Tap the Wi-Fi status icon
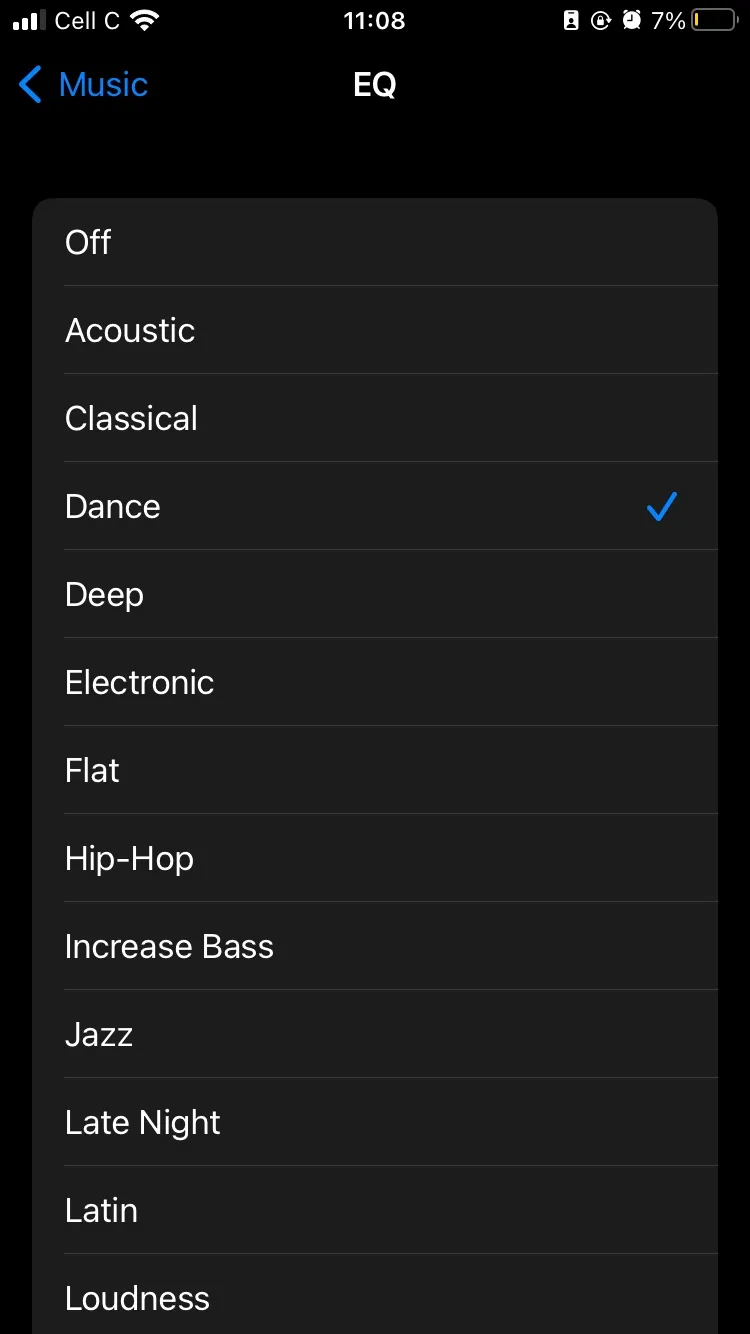This screenshot has height=1334, width=750. pyautogui.click(x=146, y=21)
